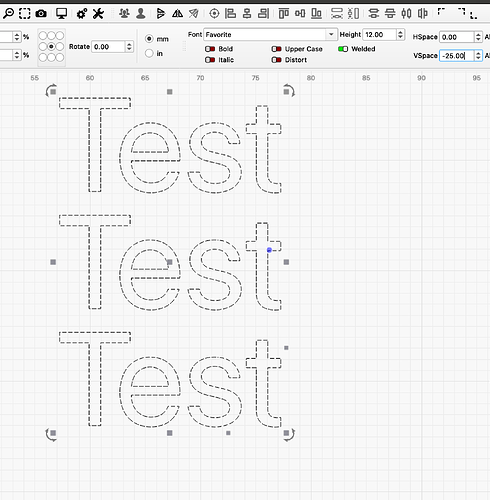The height and width of the screenshot is (500, 490).
Task: Open the preview monitor icon
Action: [61, 14]
